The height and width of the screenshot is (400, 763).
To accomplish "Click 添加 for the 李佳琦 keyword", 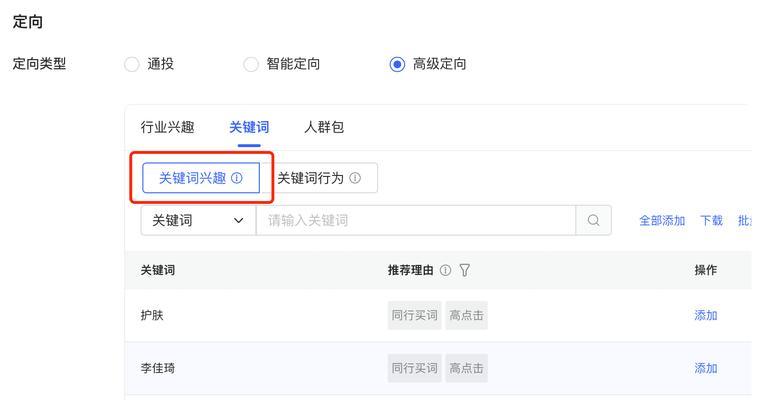I will 706,368.
